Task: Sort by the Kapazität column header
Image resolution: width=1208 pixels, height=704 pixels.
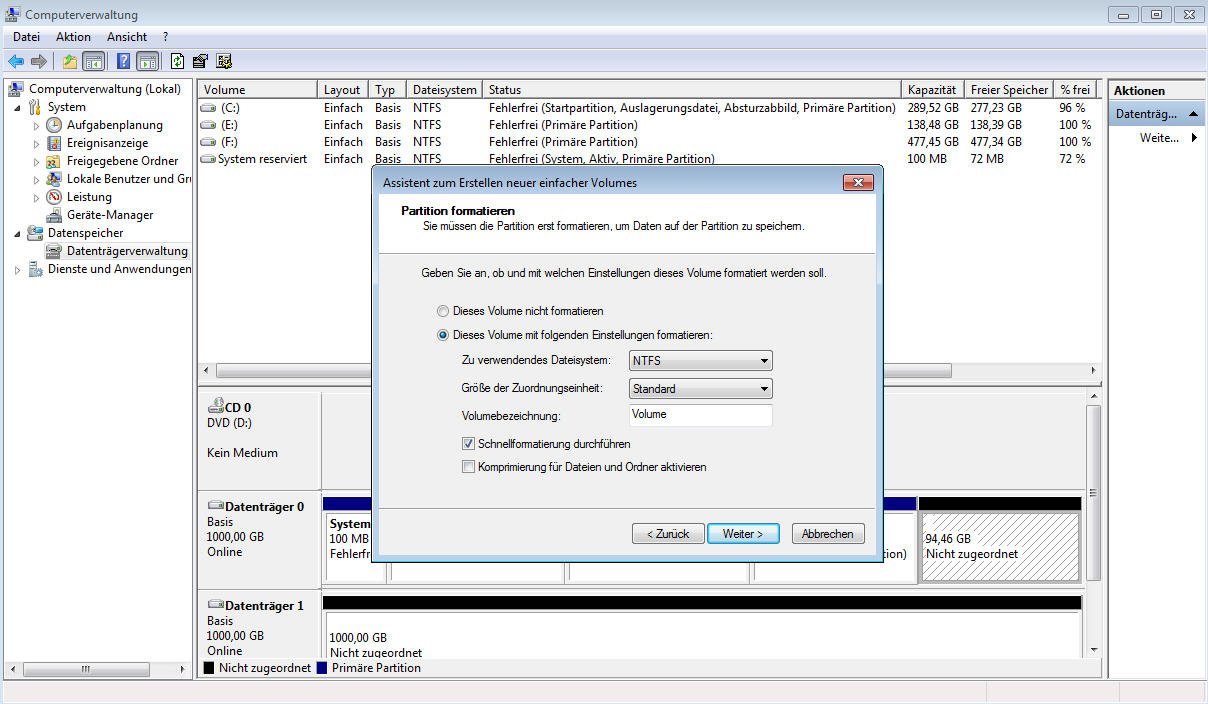Action: pyautogui.click(x=932, y=90)
